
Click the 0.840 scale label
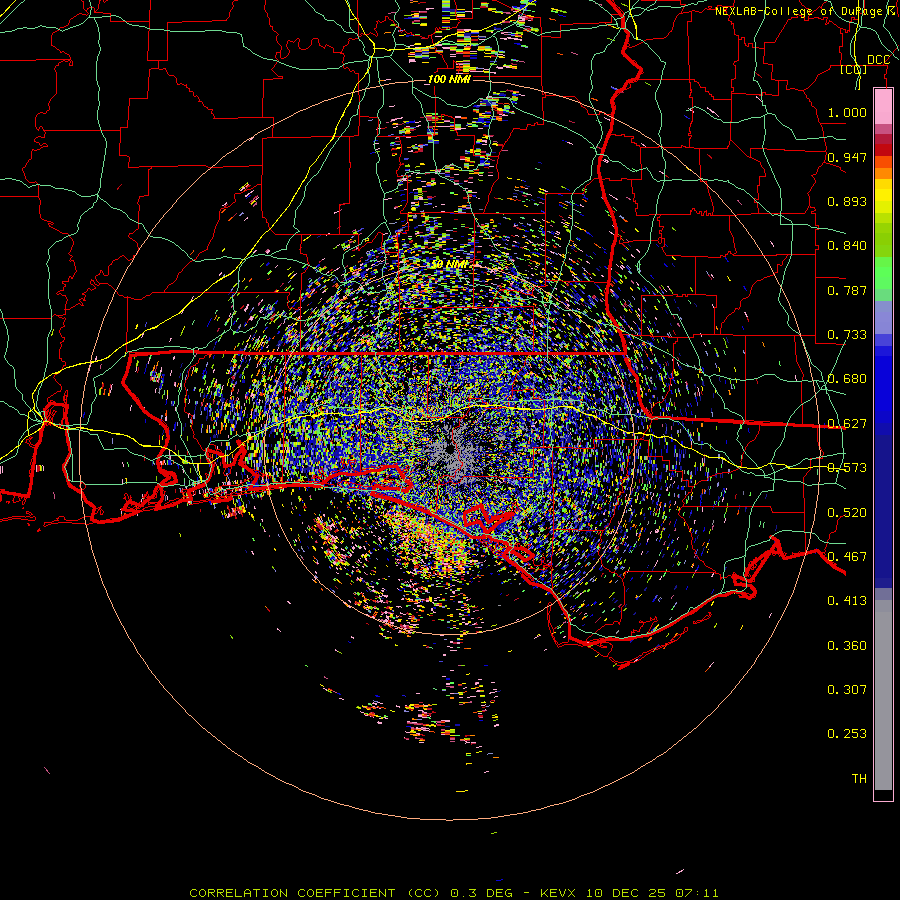(847, 246)
